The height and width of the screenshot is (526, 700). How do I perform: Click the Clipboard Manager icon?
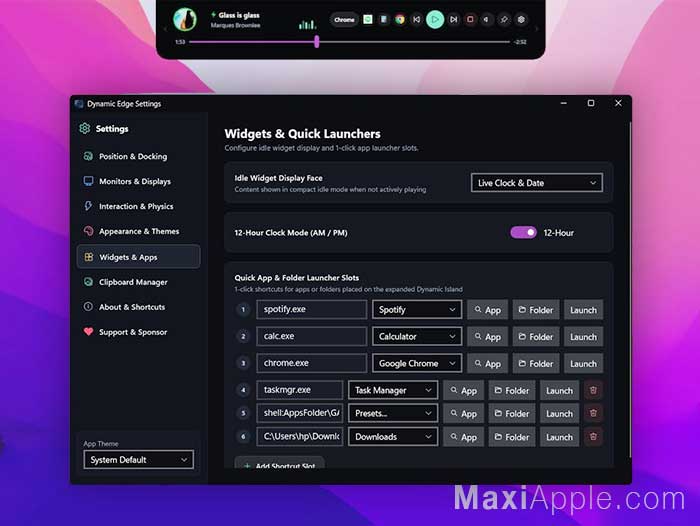pyautogui.click(x=88, y=282)
